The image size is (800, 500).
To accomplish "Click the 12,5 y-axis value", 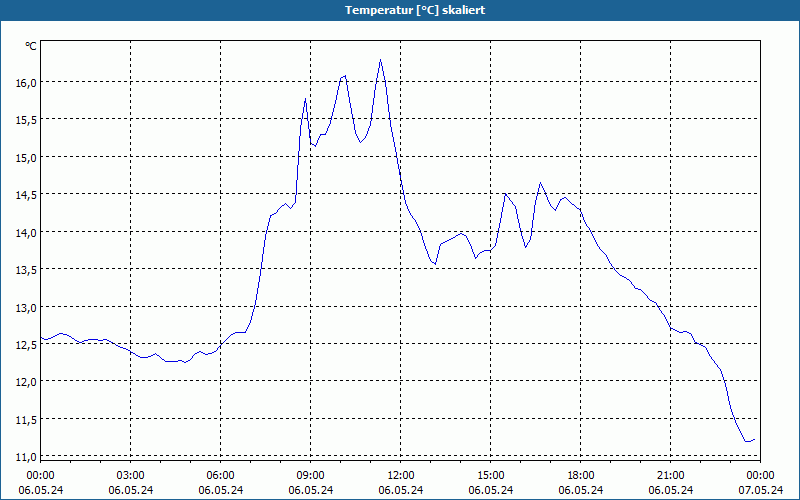I will (x=26, y=345).
